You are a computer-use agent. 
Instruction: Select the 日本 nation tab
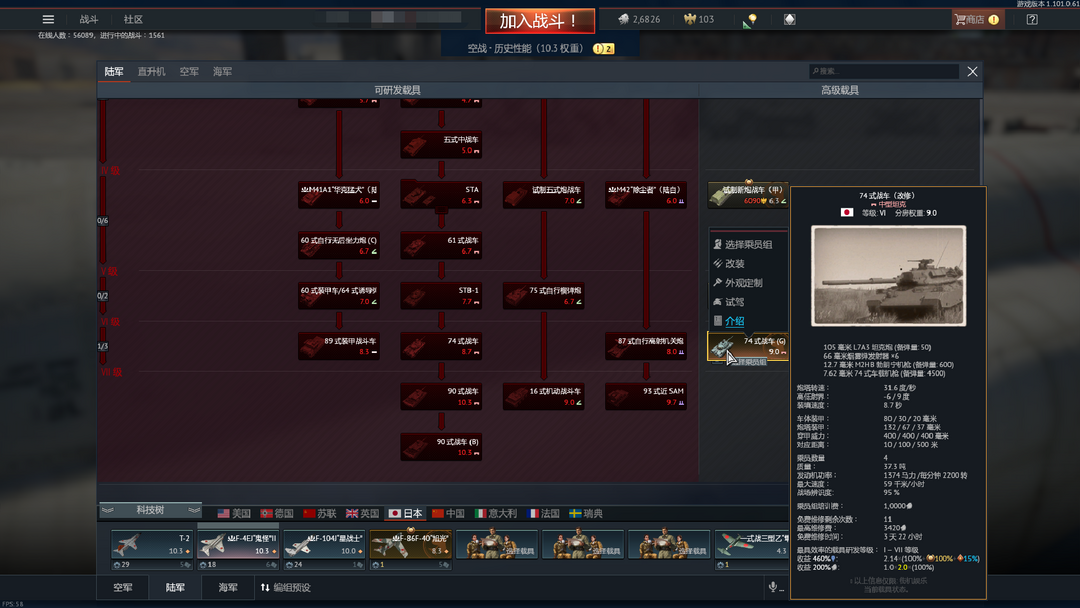coord(405,514)
